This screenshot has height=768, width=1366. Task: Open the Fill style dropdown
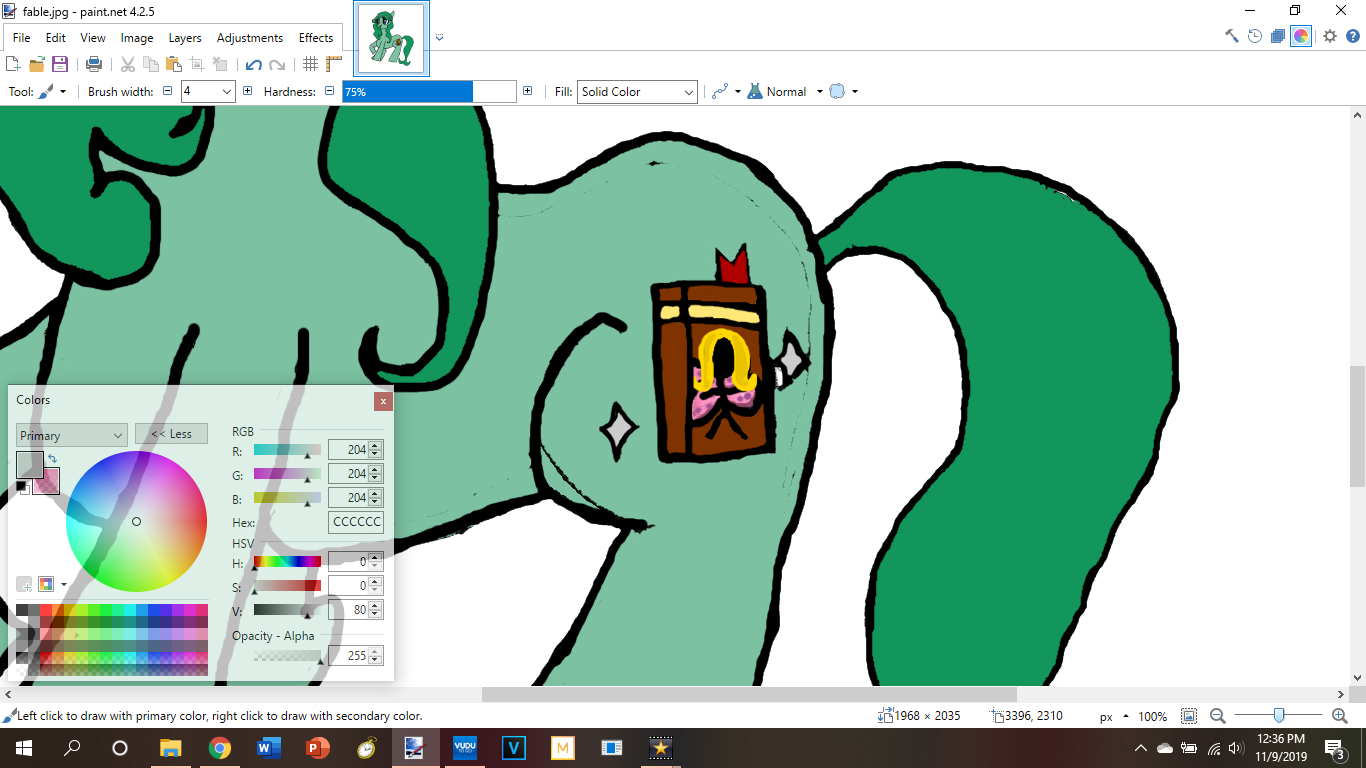point(637,92)
